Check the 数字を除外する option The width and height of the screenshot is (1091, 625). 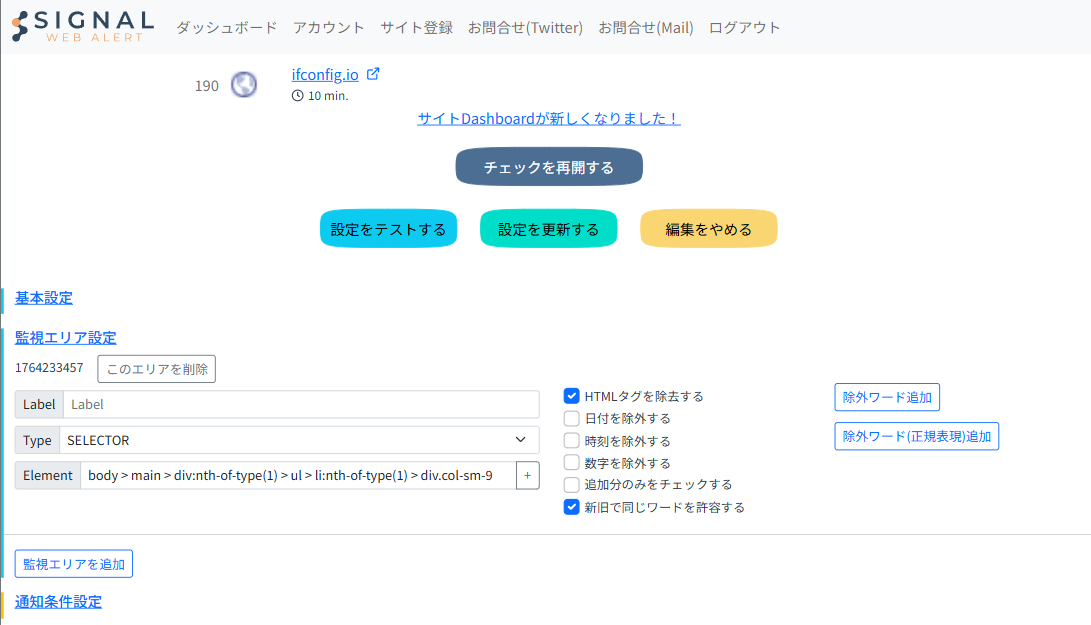click(572, 463)
